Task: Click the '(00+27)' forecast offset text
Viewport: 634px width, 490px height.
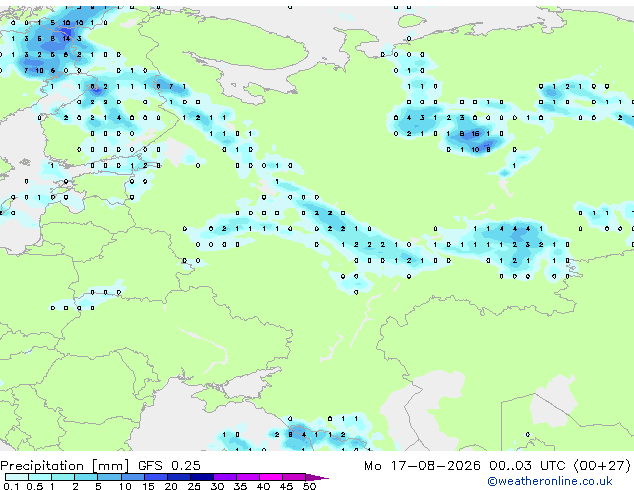Action: click(x=602, y=465)
